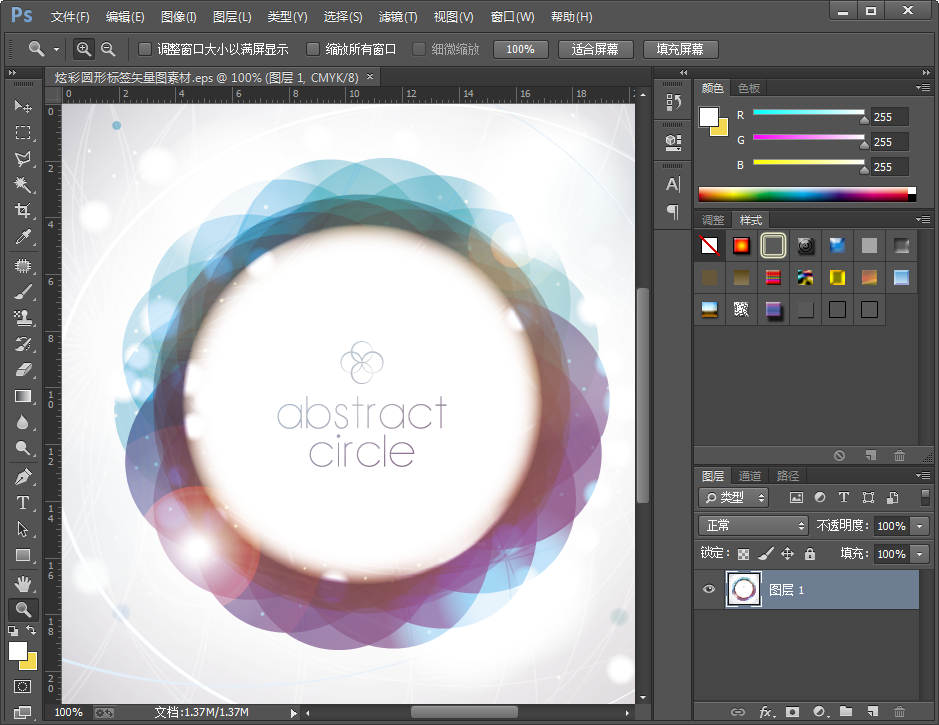This screenshot has height=725, width=939.
Task: Select the Rectangular Marquee tool
Action: [x=23, y=132]
